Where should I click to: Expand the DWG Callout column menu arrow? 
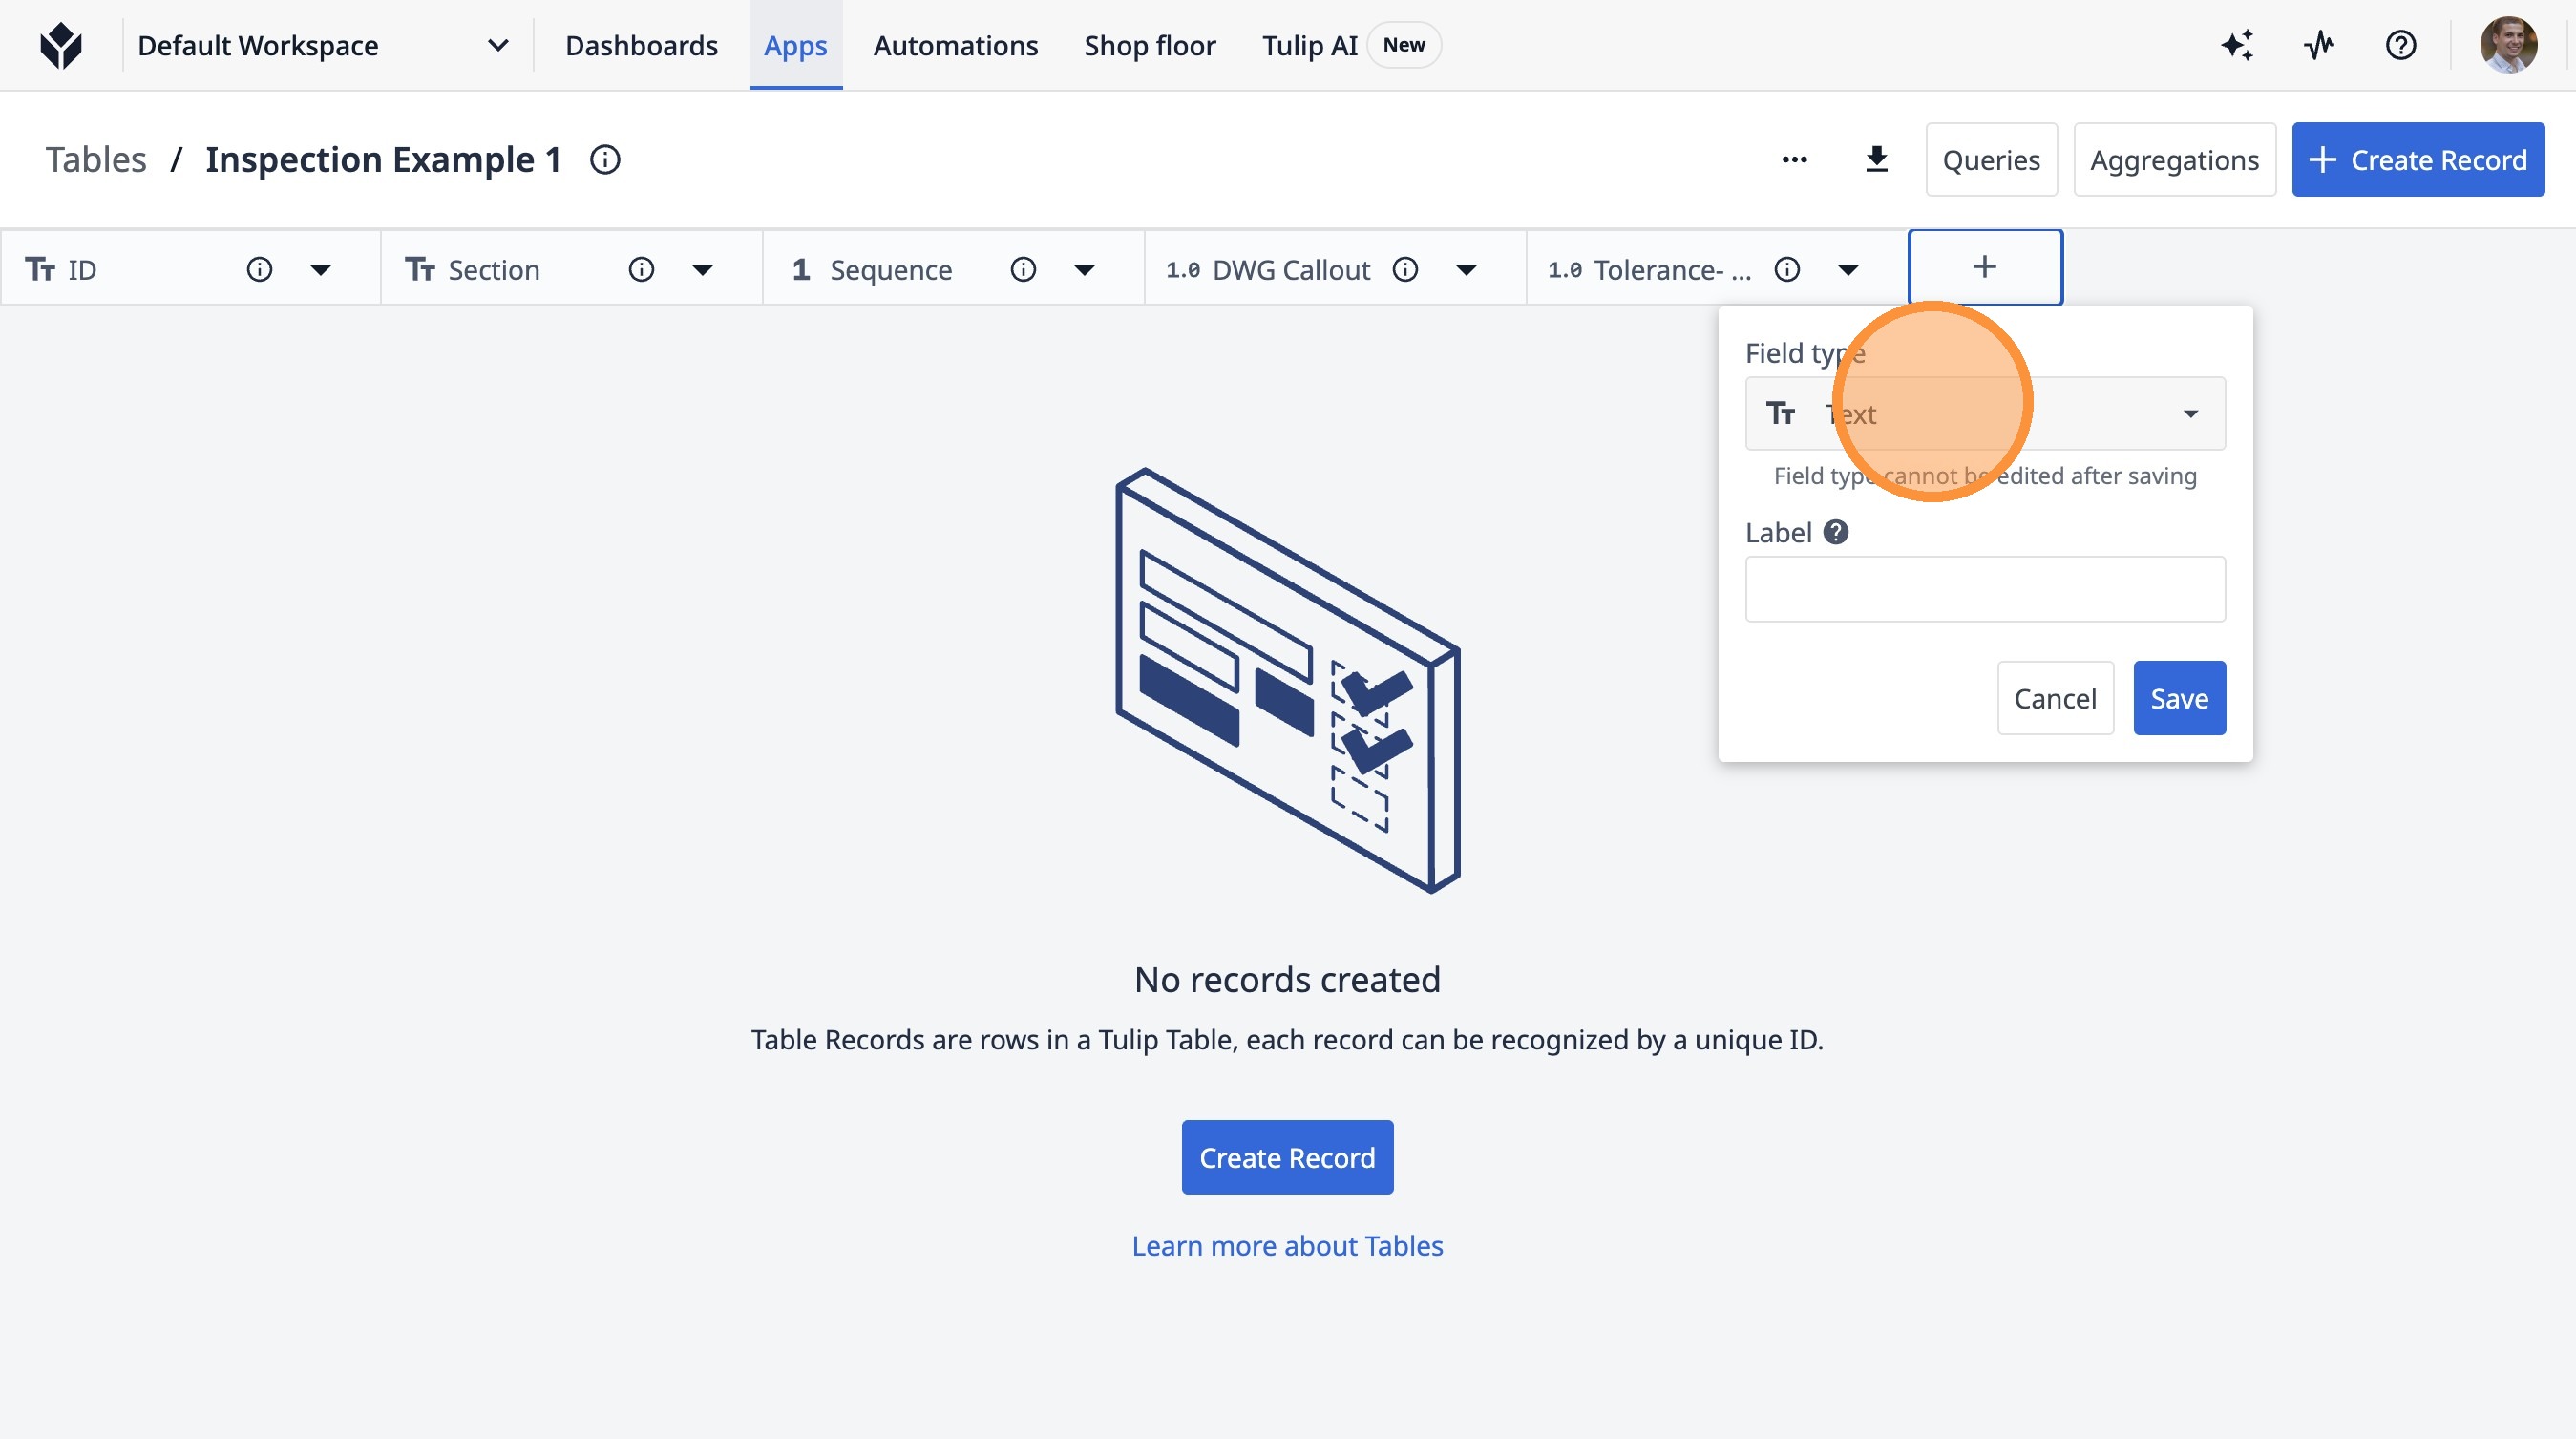click(x=1466, y=269)
